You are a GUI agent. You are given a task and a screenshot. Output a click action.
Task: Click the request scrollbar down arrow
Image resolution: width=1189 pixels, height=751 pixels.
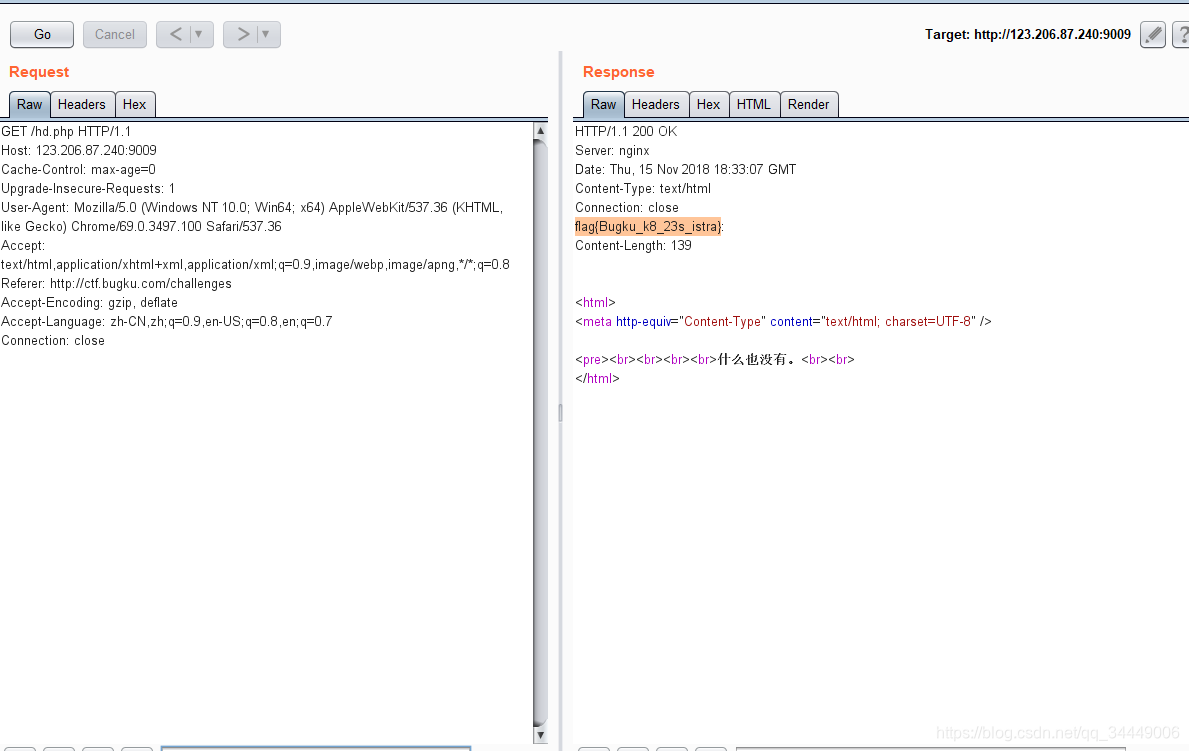pyautogui.click(x=540, y=734)
